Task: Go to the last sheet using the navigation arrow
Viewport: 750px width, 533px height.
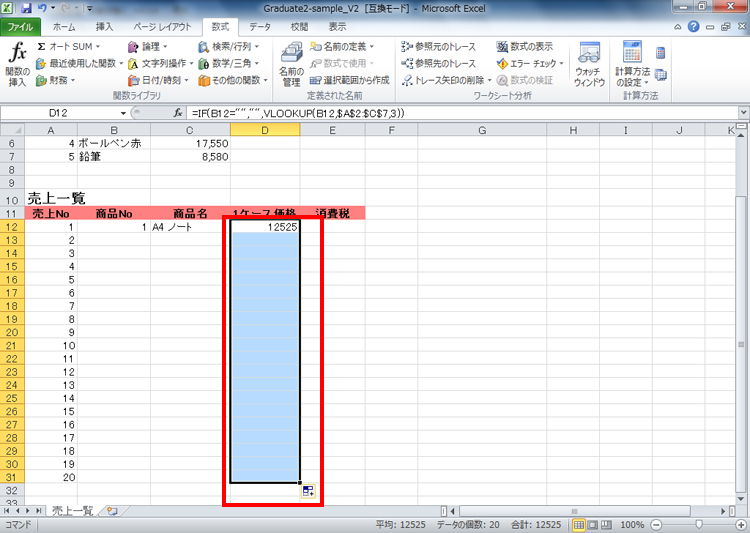Action: pos(39,511)
